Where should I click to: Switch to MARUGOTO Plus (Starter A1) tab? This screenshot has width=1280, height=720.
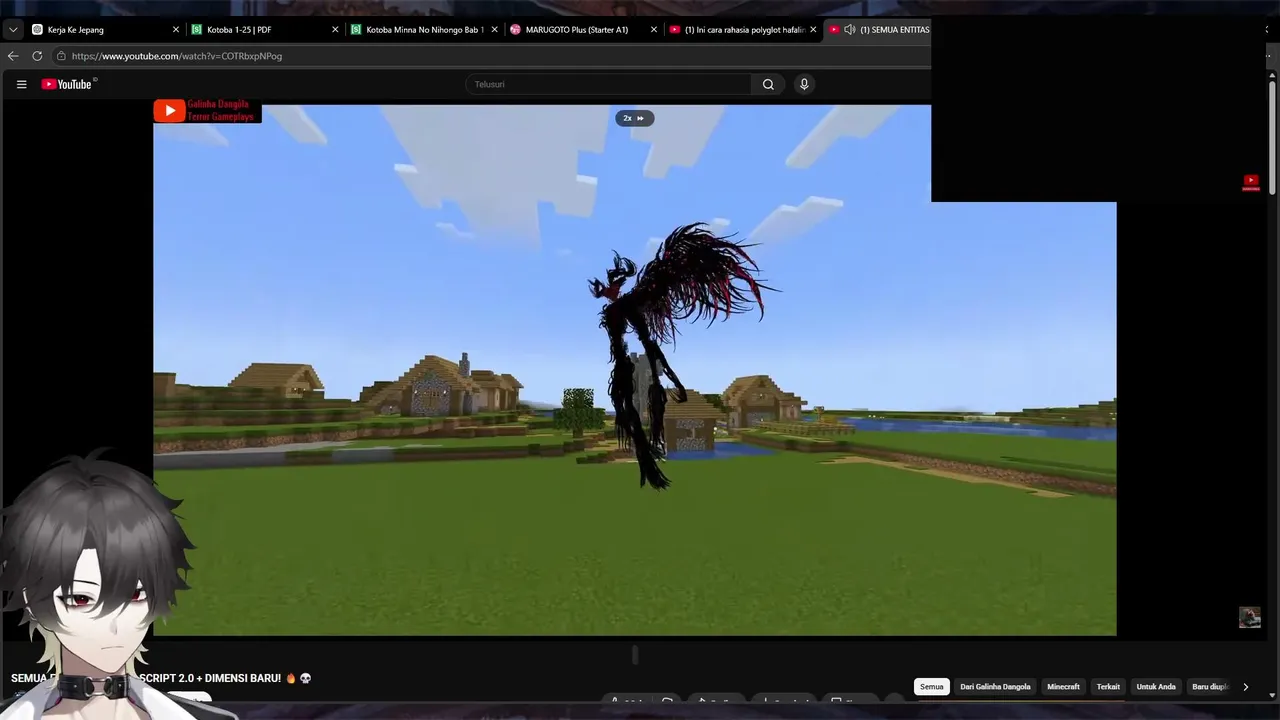(x=584, y=30)
